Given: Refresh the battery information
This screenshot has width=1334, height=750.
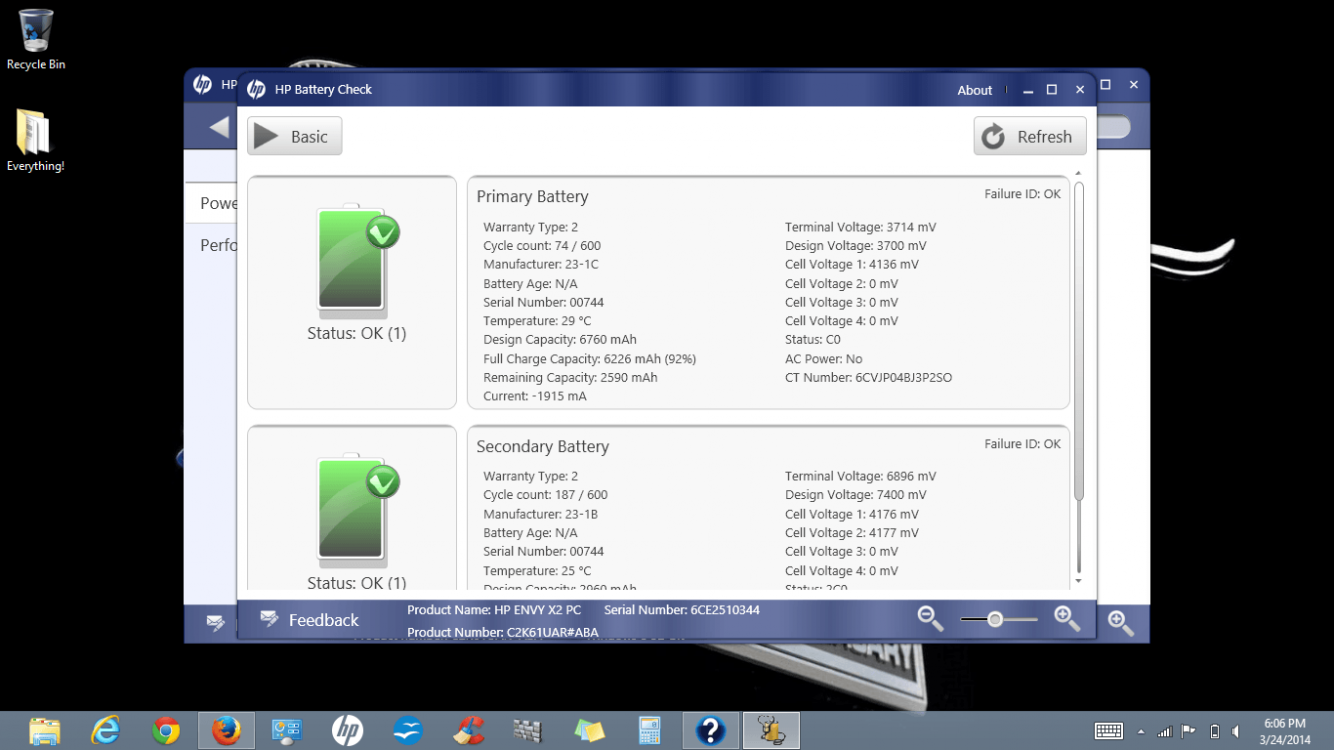Looking at the screenshot, I should pos(1030,136).
